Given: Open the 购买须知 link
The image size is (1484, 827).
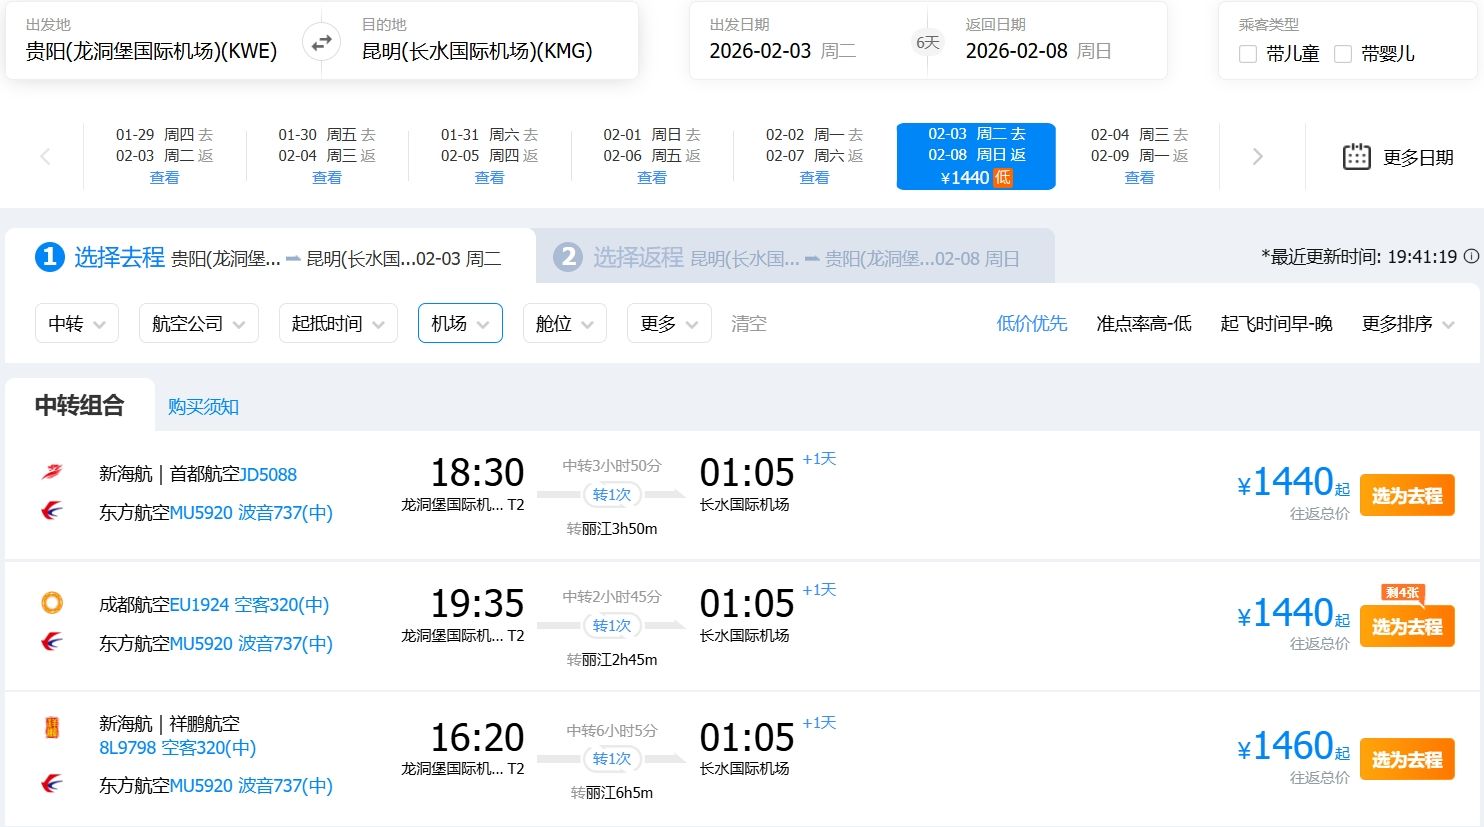Looking at the screenshot, I should 203,407.
